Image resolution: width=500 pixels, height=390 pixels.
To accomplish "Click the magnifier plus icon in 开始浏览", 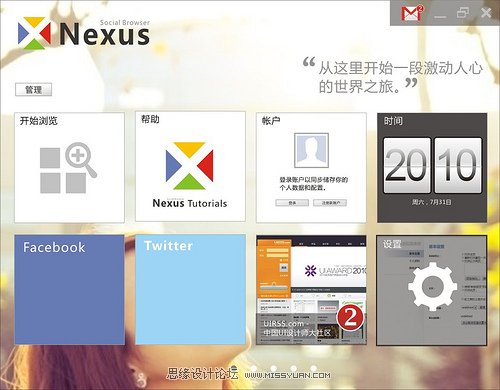I will click(80, 159).
